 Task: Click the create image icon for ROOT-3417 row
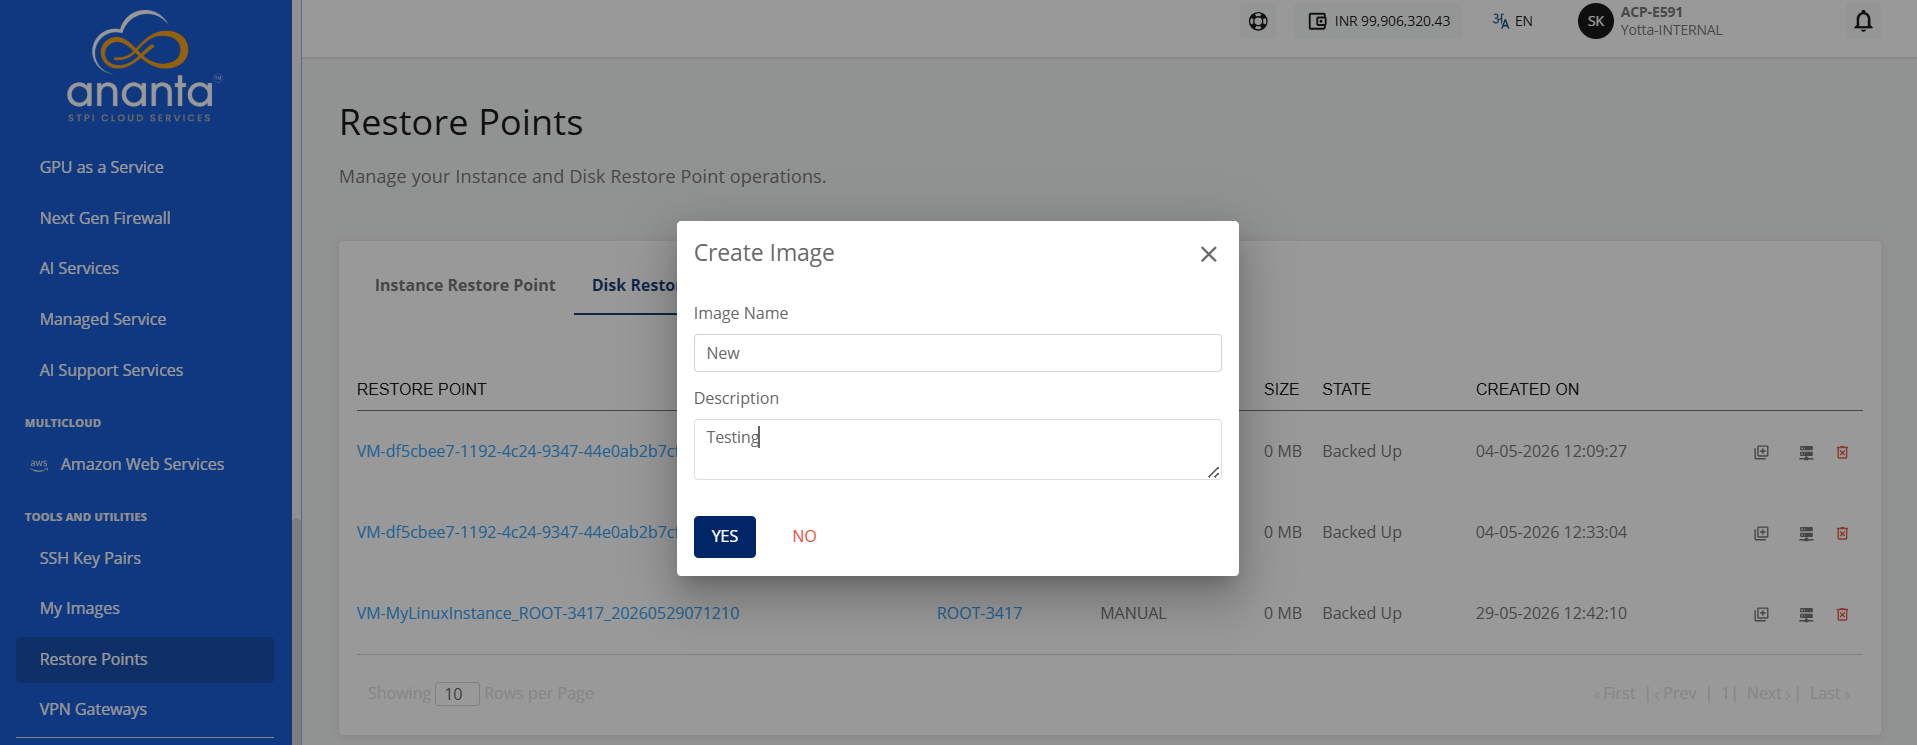click(1761, 615)
